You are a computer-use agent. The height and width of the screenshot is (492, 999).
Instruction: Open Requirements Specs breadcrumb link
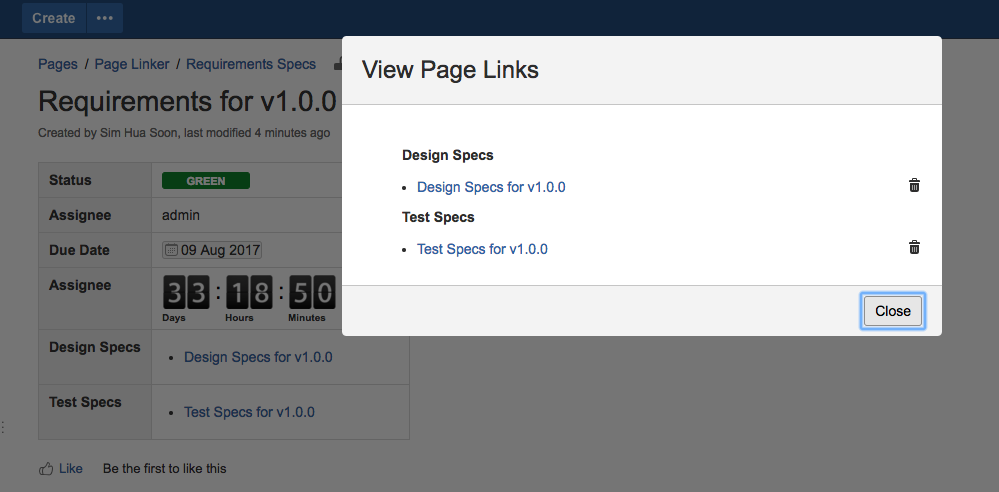click(x=251, y=64)
